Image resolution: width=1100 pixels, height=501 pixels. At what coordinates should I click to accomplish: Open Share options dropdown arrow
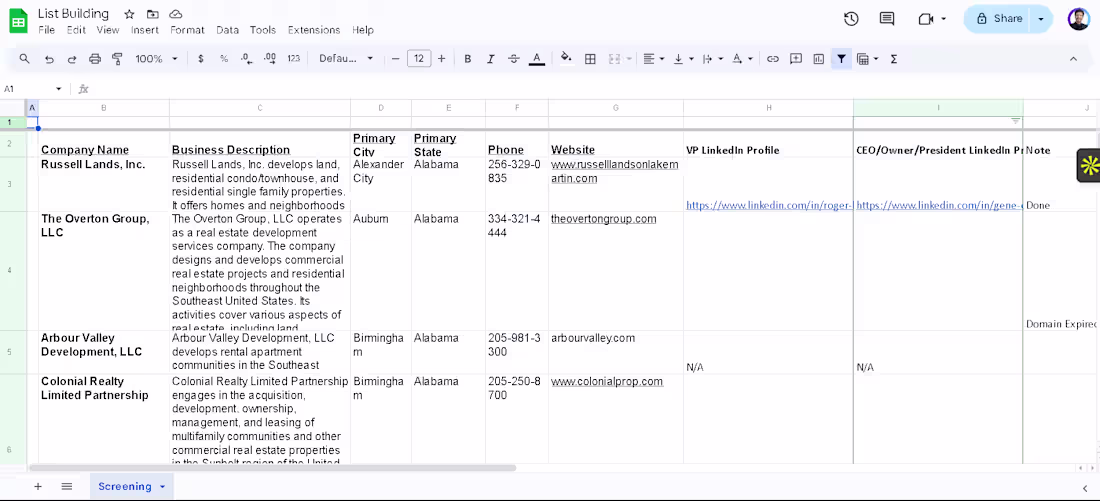tap(1041, 19)
